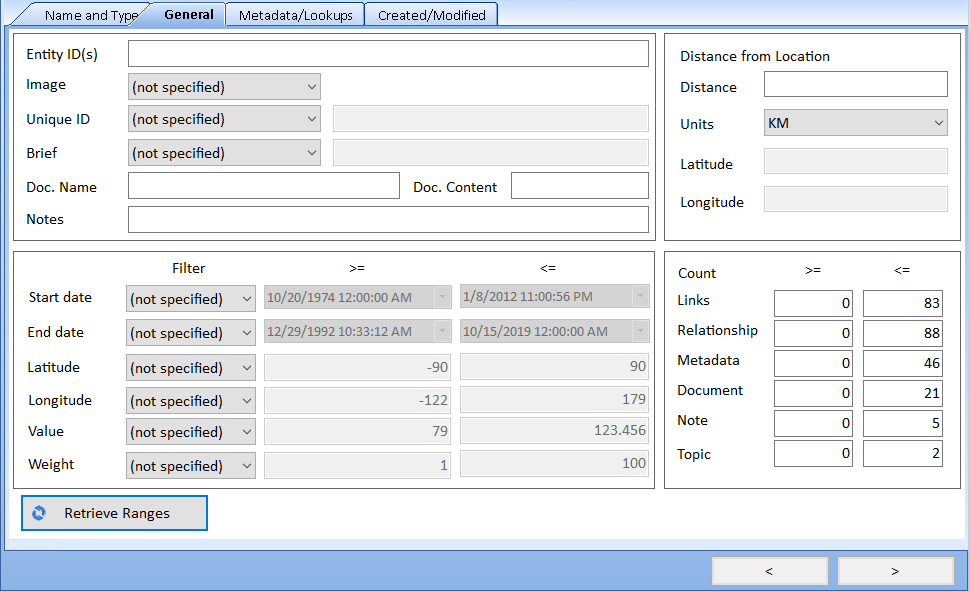The height and width of the screenshot is (592, 970).
Task: Click the previous page < button
Action: pos(770,571)
